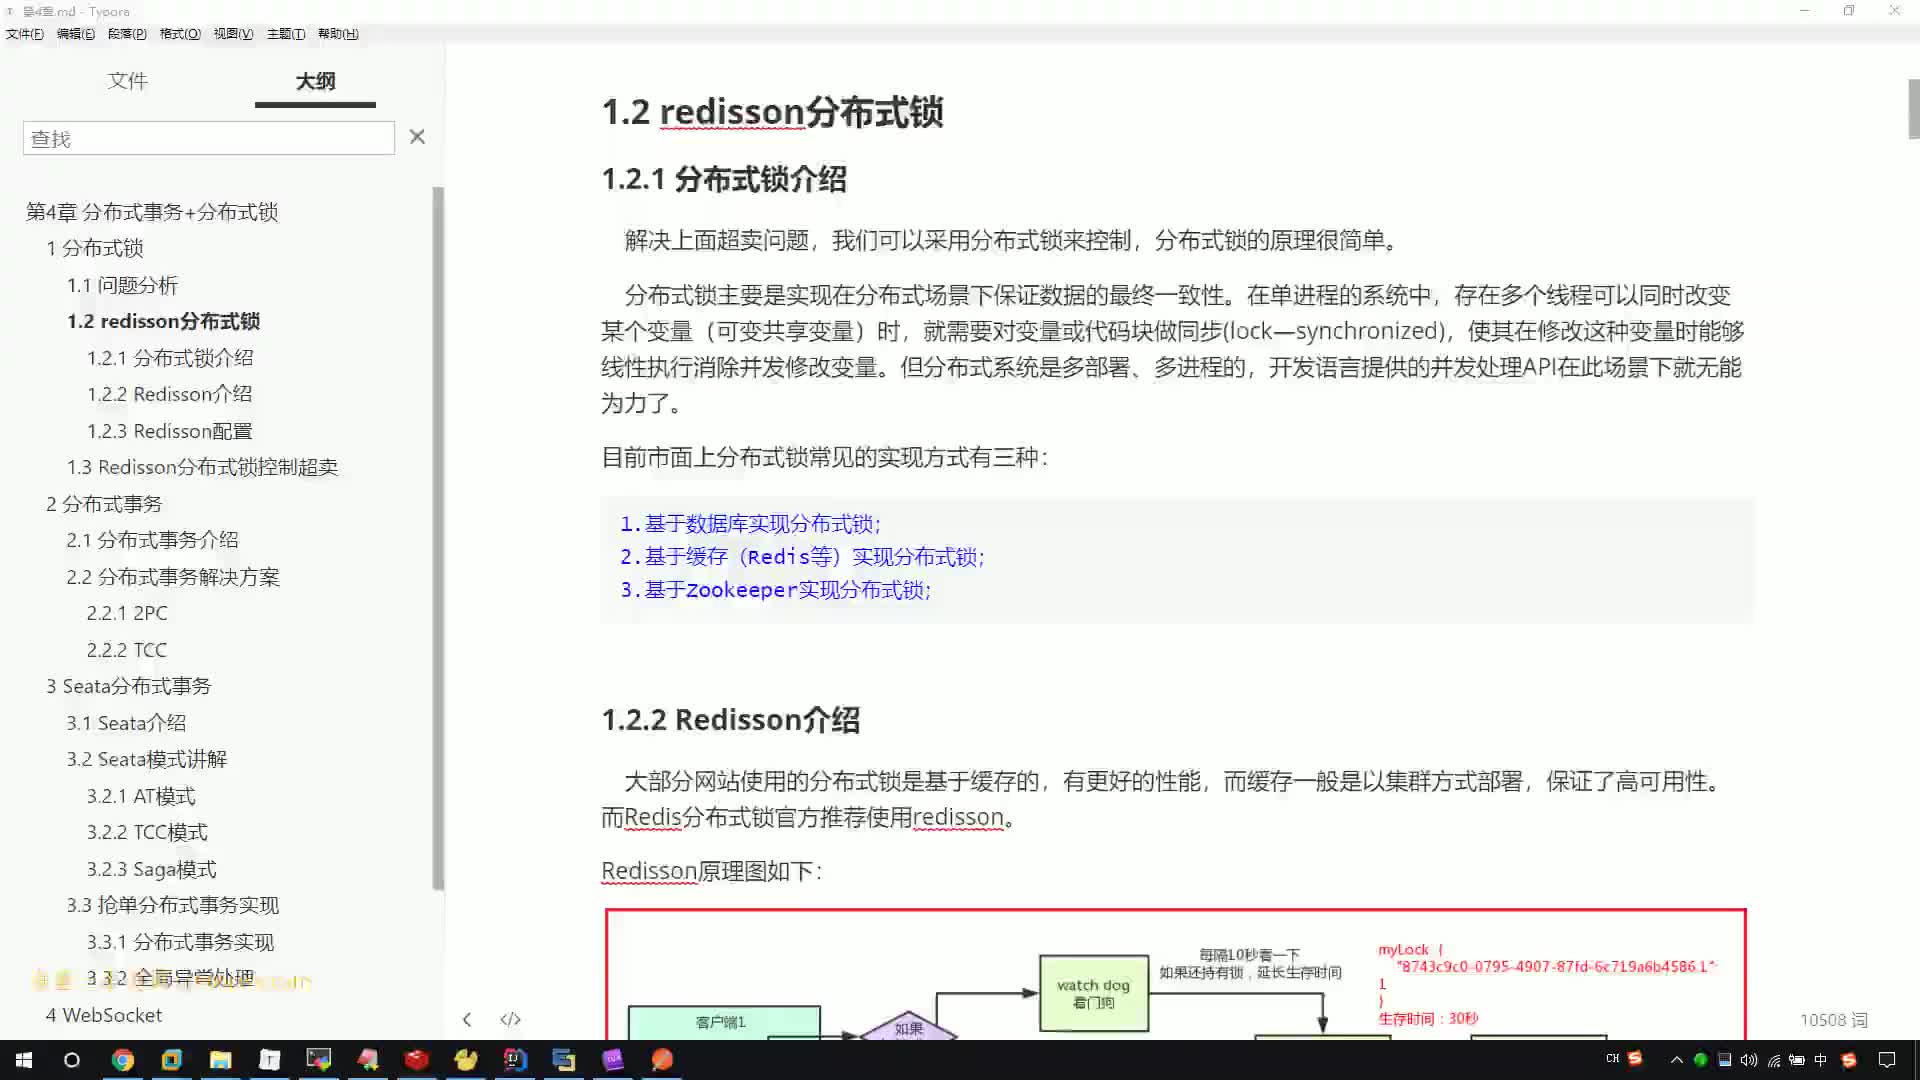The width and height of the screenshot is (1920, 1080).
Task: Click green circle tray icon
Action: [1700, 1060]
